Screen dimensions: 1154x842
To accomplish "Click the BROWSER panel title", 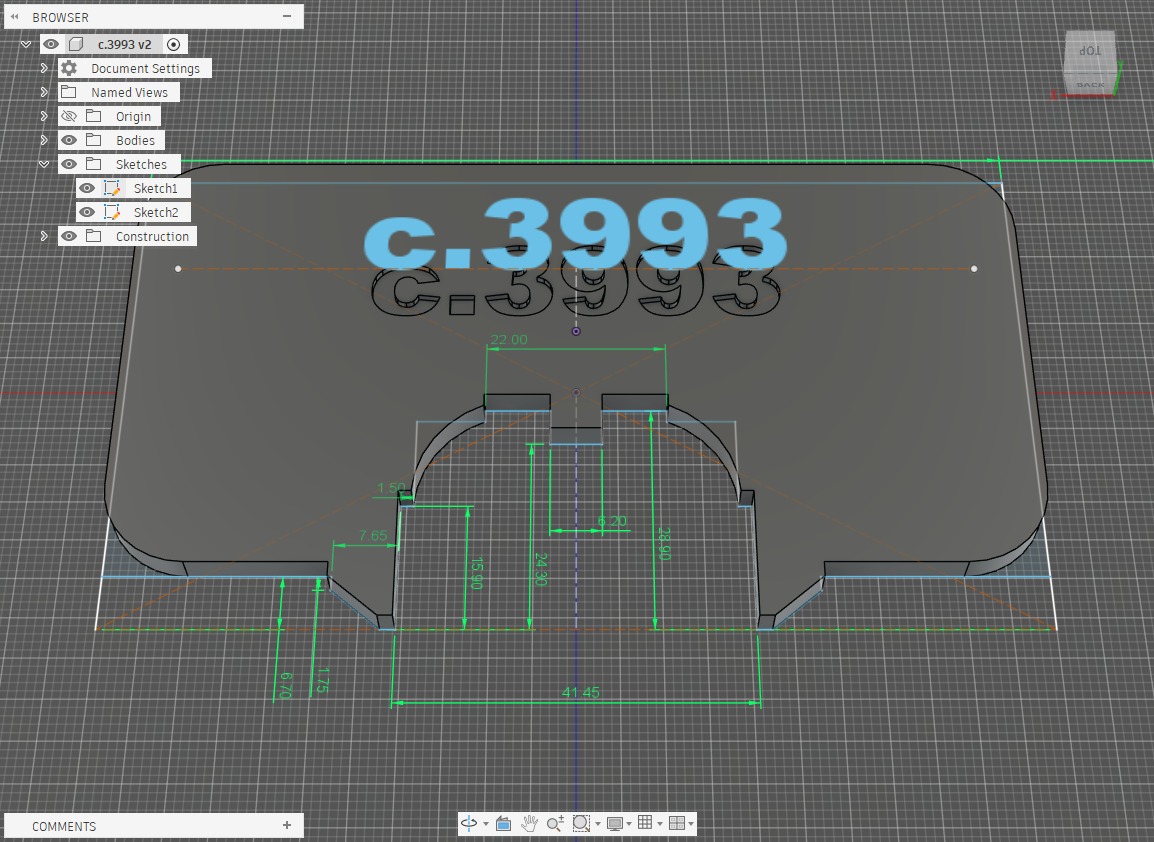I will [60, 17].
